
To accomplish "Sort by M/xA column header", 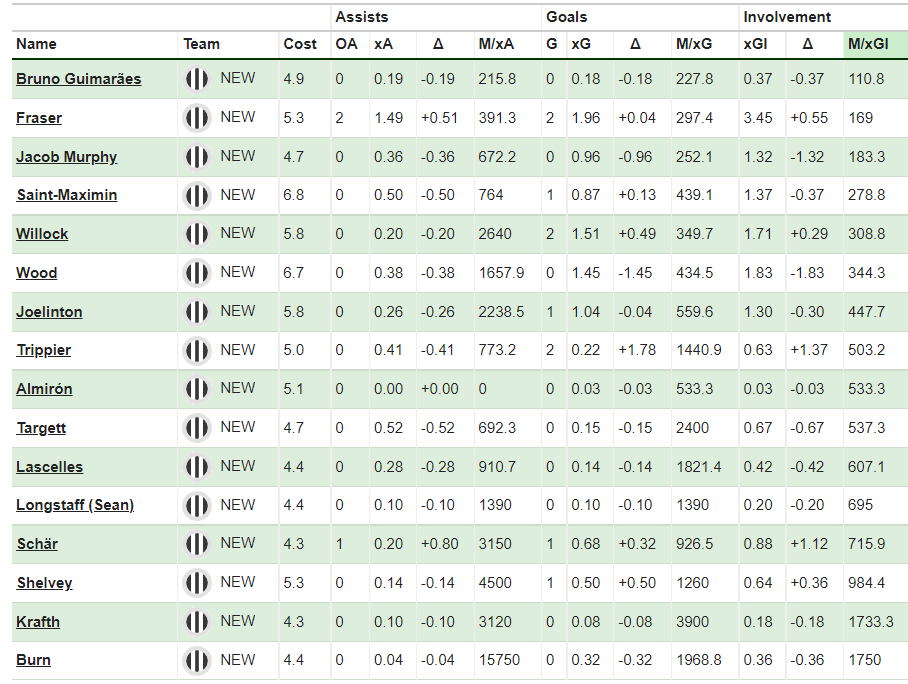I will 496,44.
